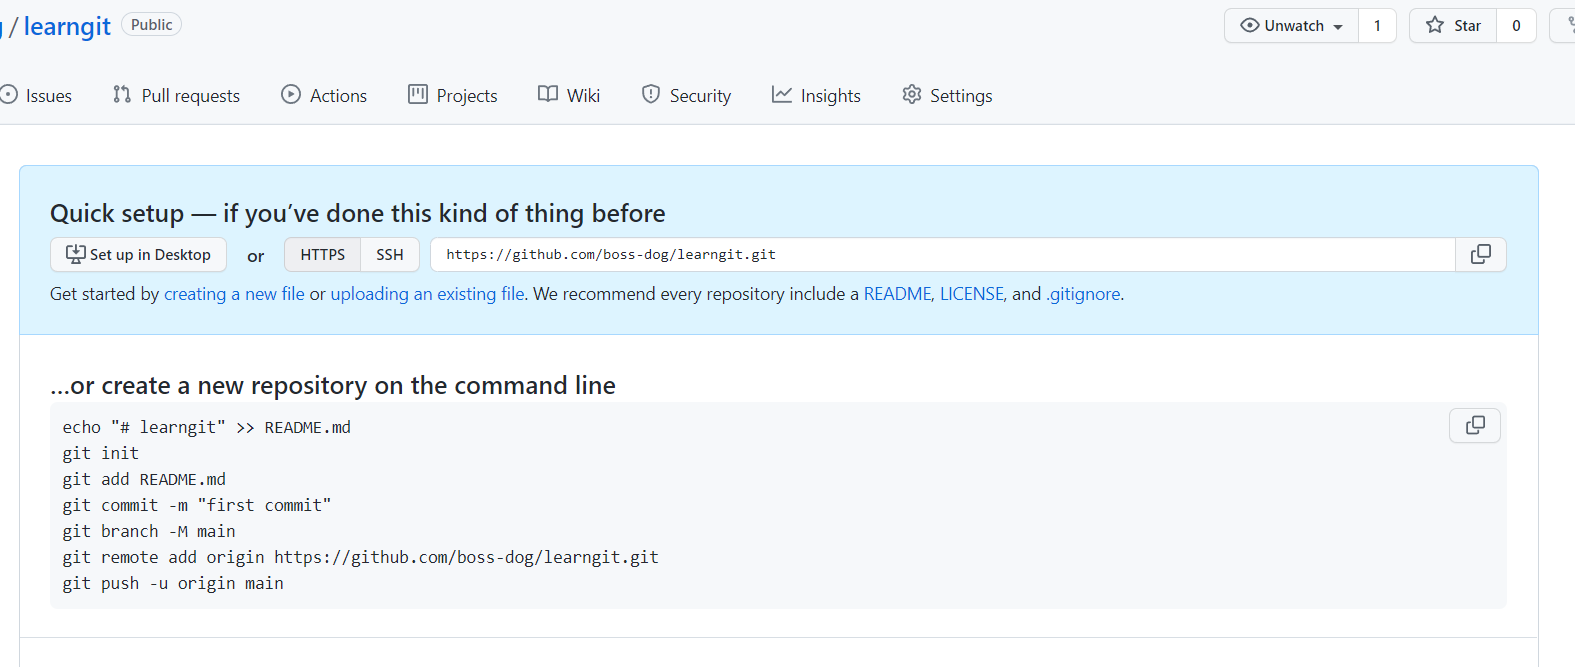Click the Wiki book icon

[548, 94]
